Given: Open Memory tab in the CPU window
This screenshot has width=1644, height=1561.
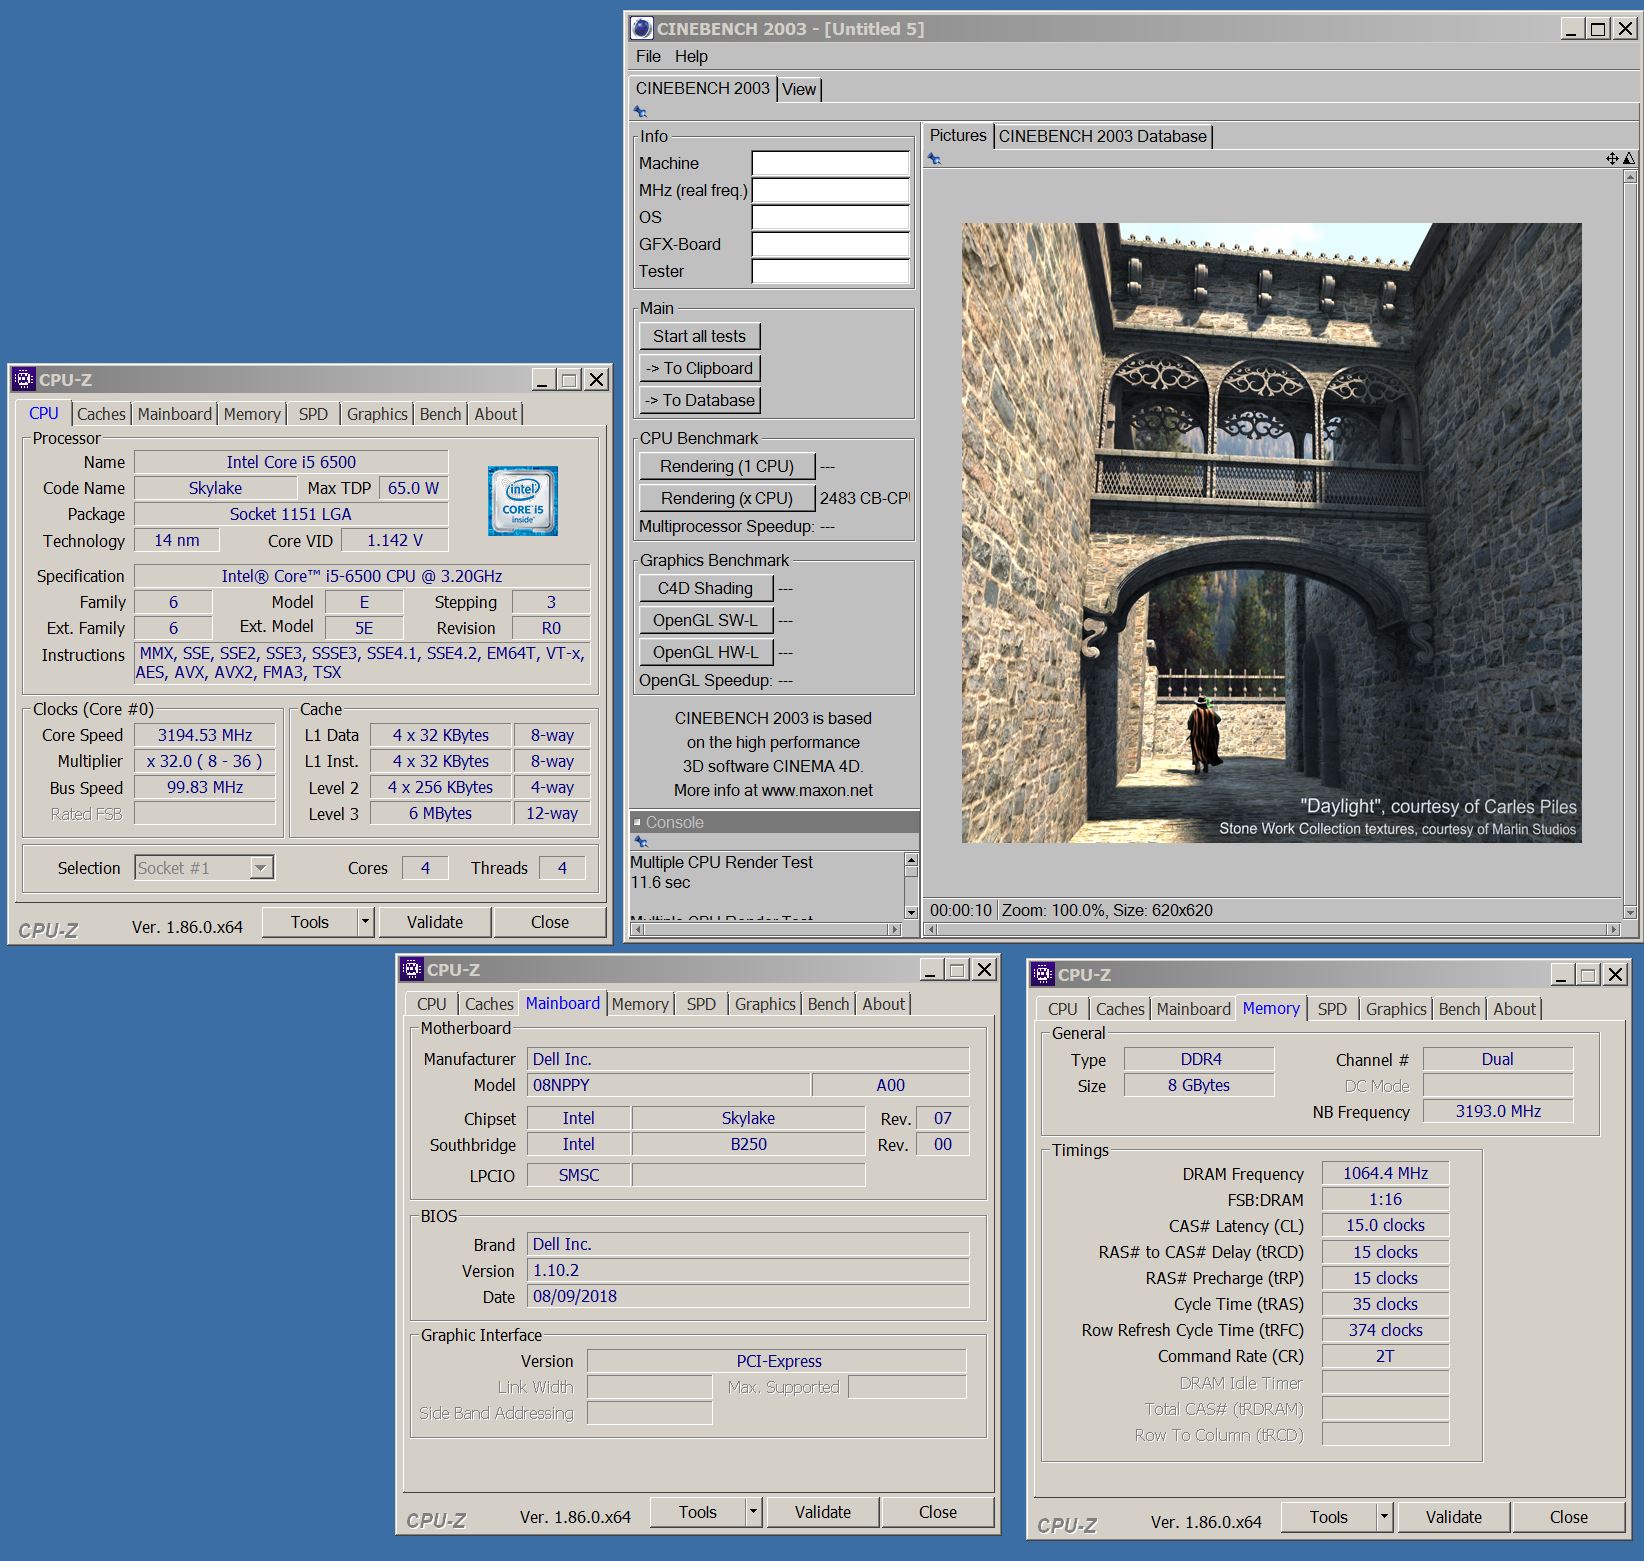Looking at the screenshot, I should (x=252, y=414).
